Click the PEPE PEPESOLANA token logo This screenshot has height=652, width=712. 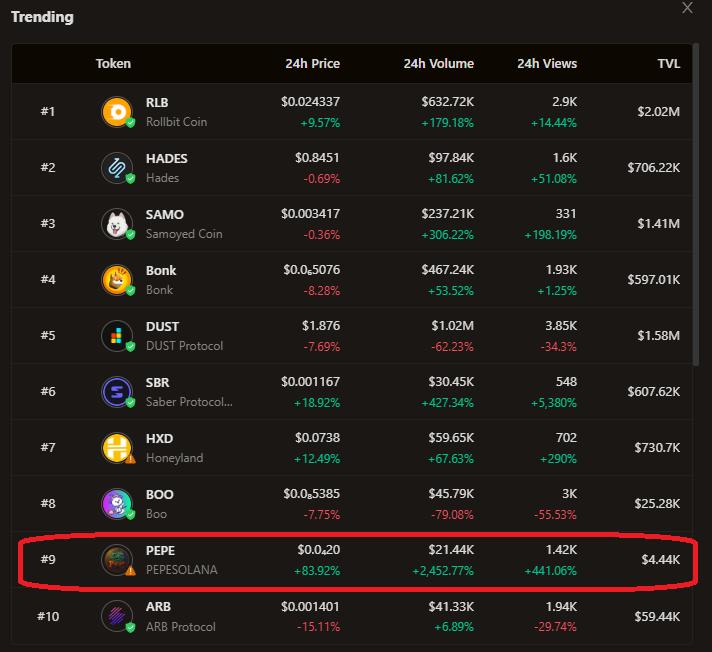[x=117, y=559]
